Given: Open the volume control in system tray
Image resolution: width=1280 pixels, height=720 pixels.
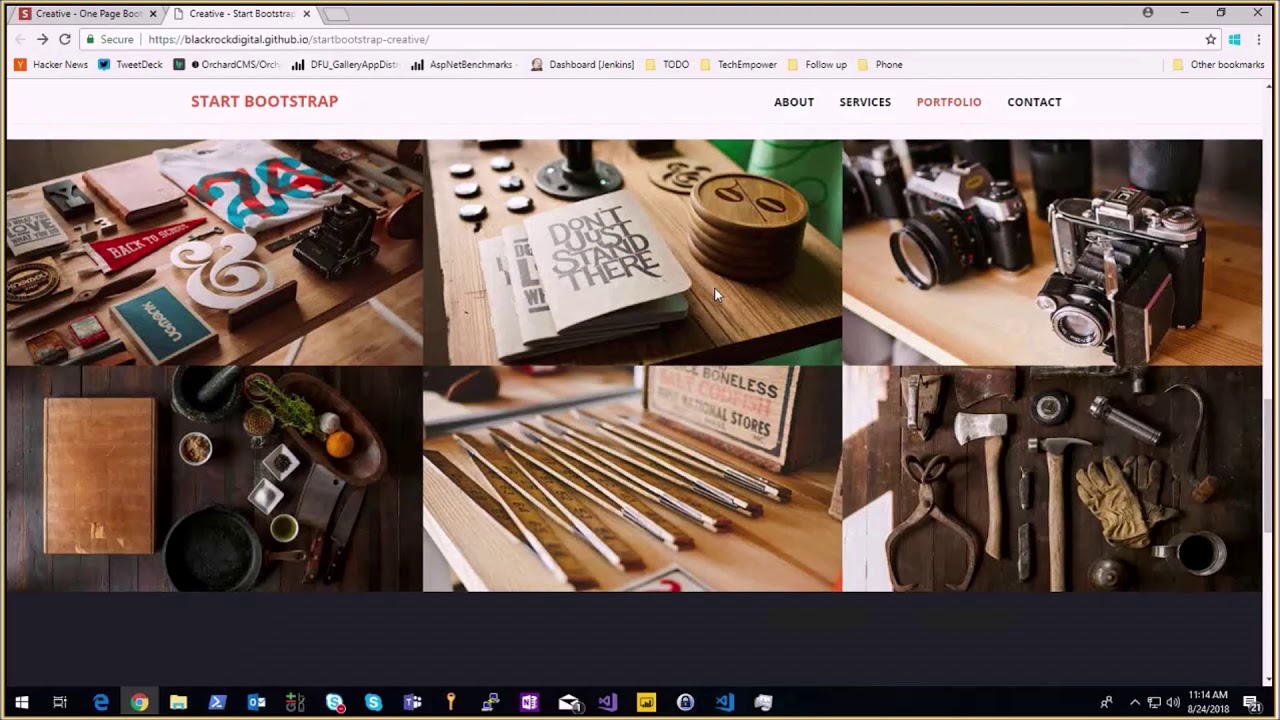Looking at the screenshot, I should [1172, 702].
